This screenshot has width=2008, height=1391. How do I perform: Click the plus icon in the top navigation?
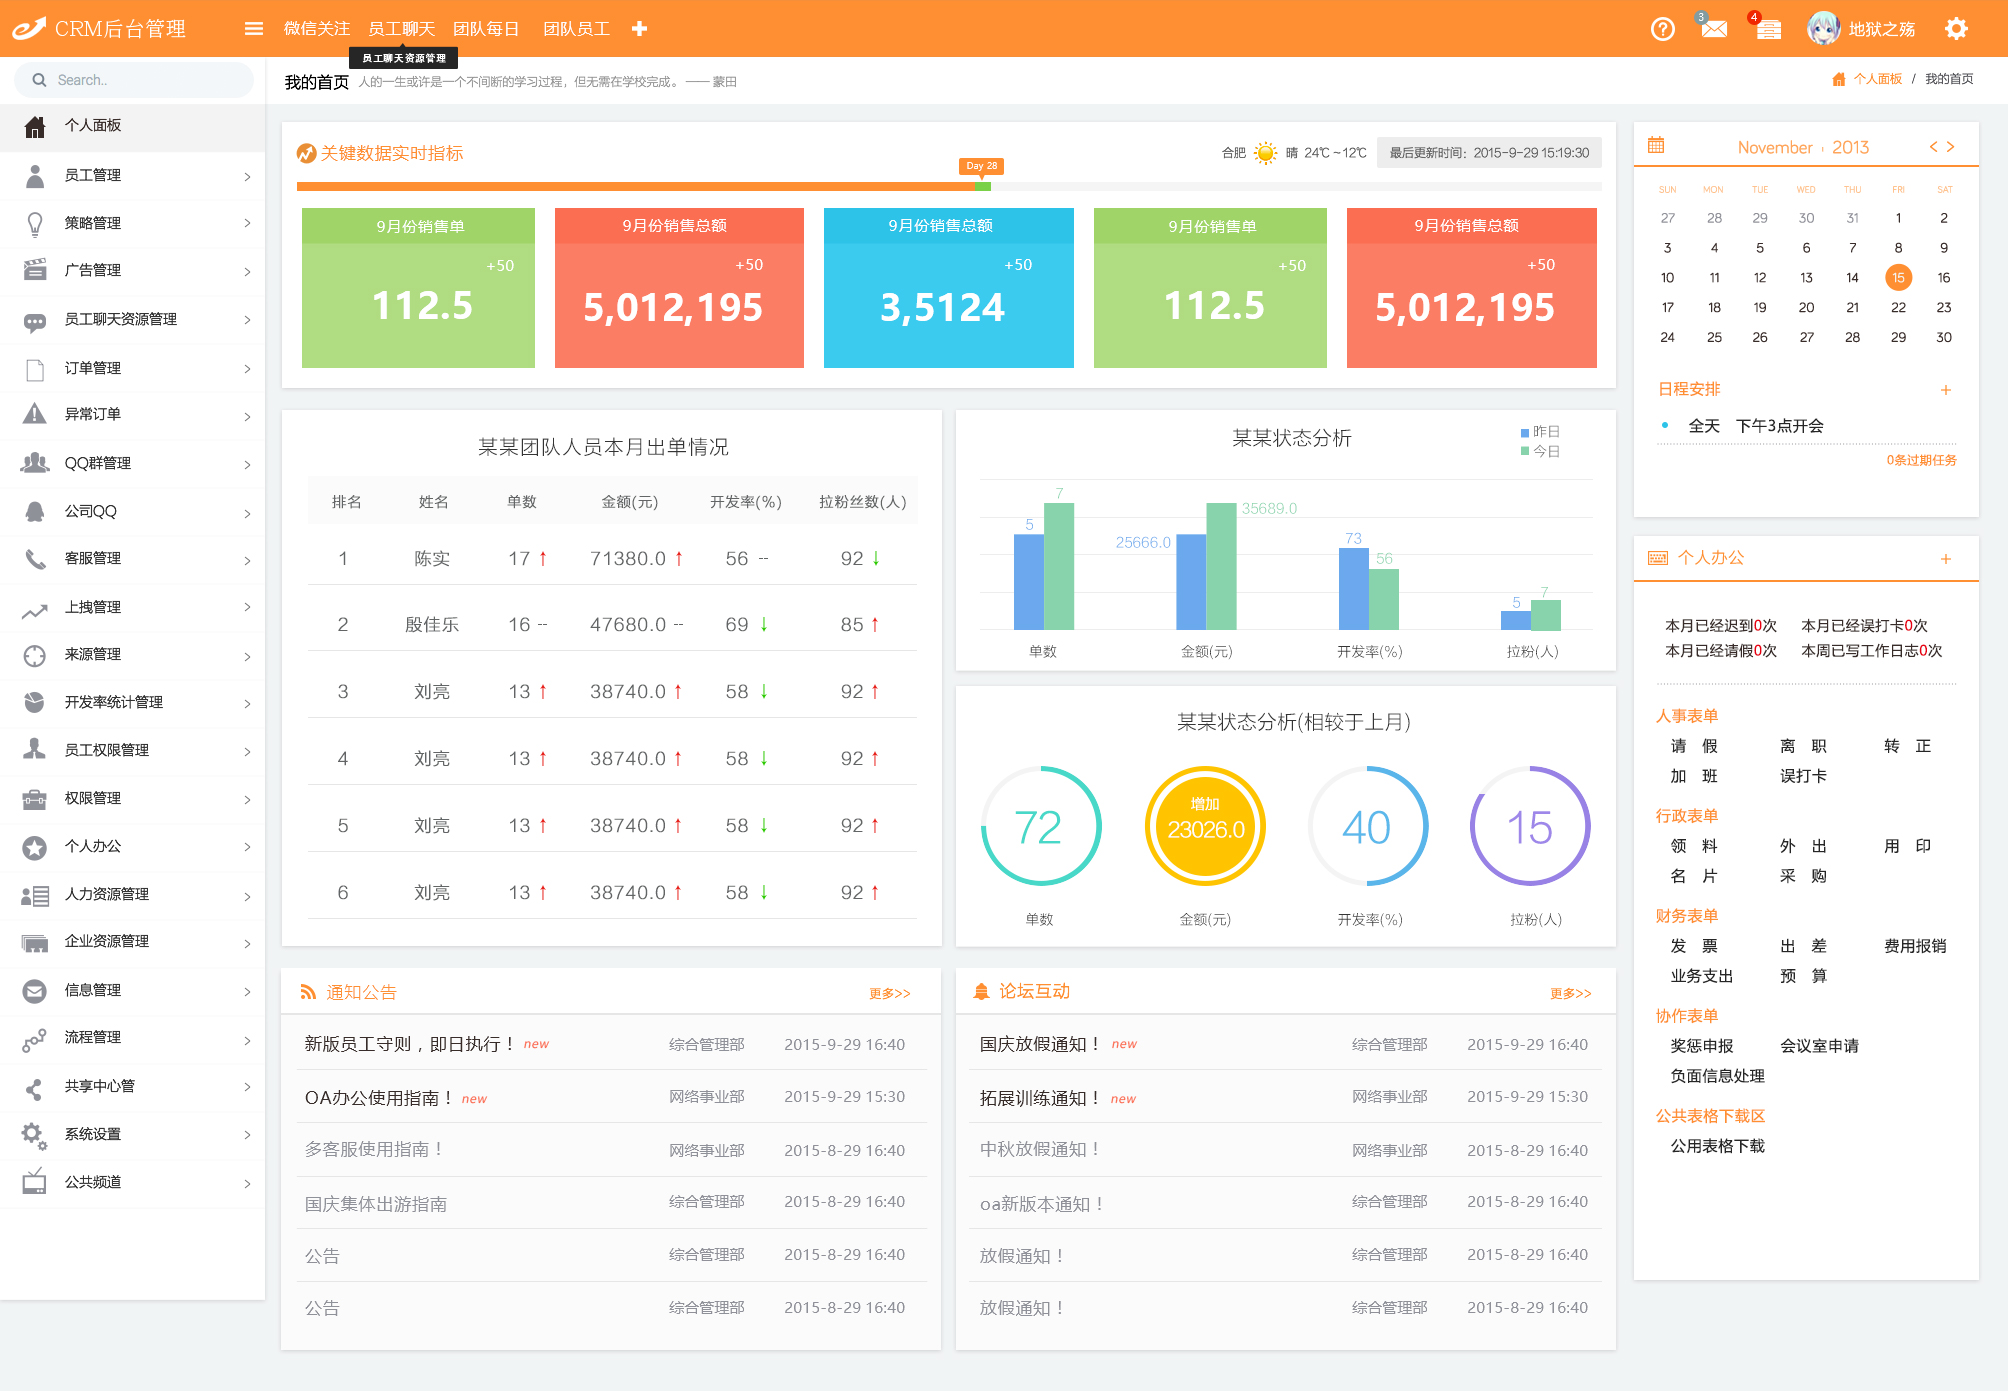pyautogui.click(x=640, y=29)
